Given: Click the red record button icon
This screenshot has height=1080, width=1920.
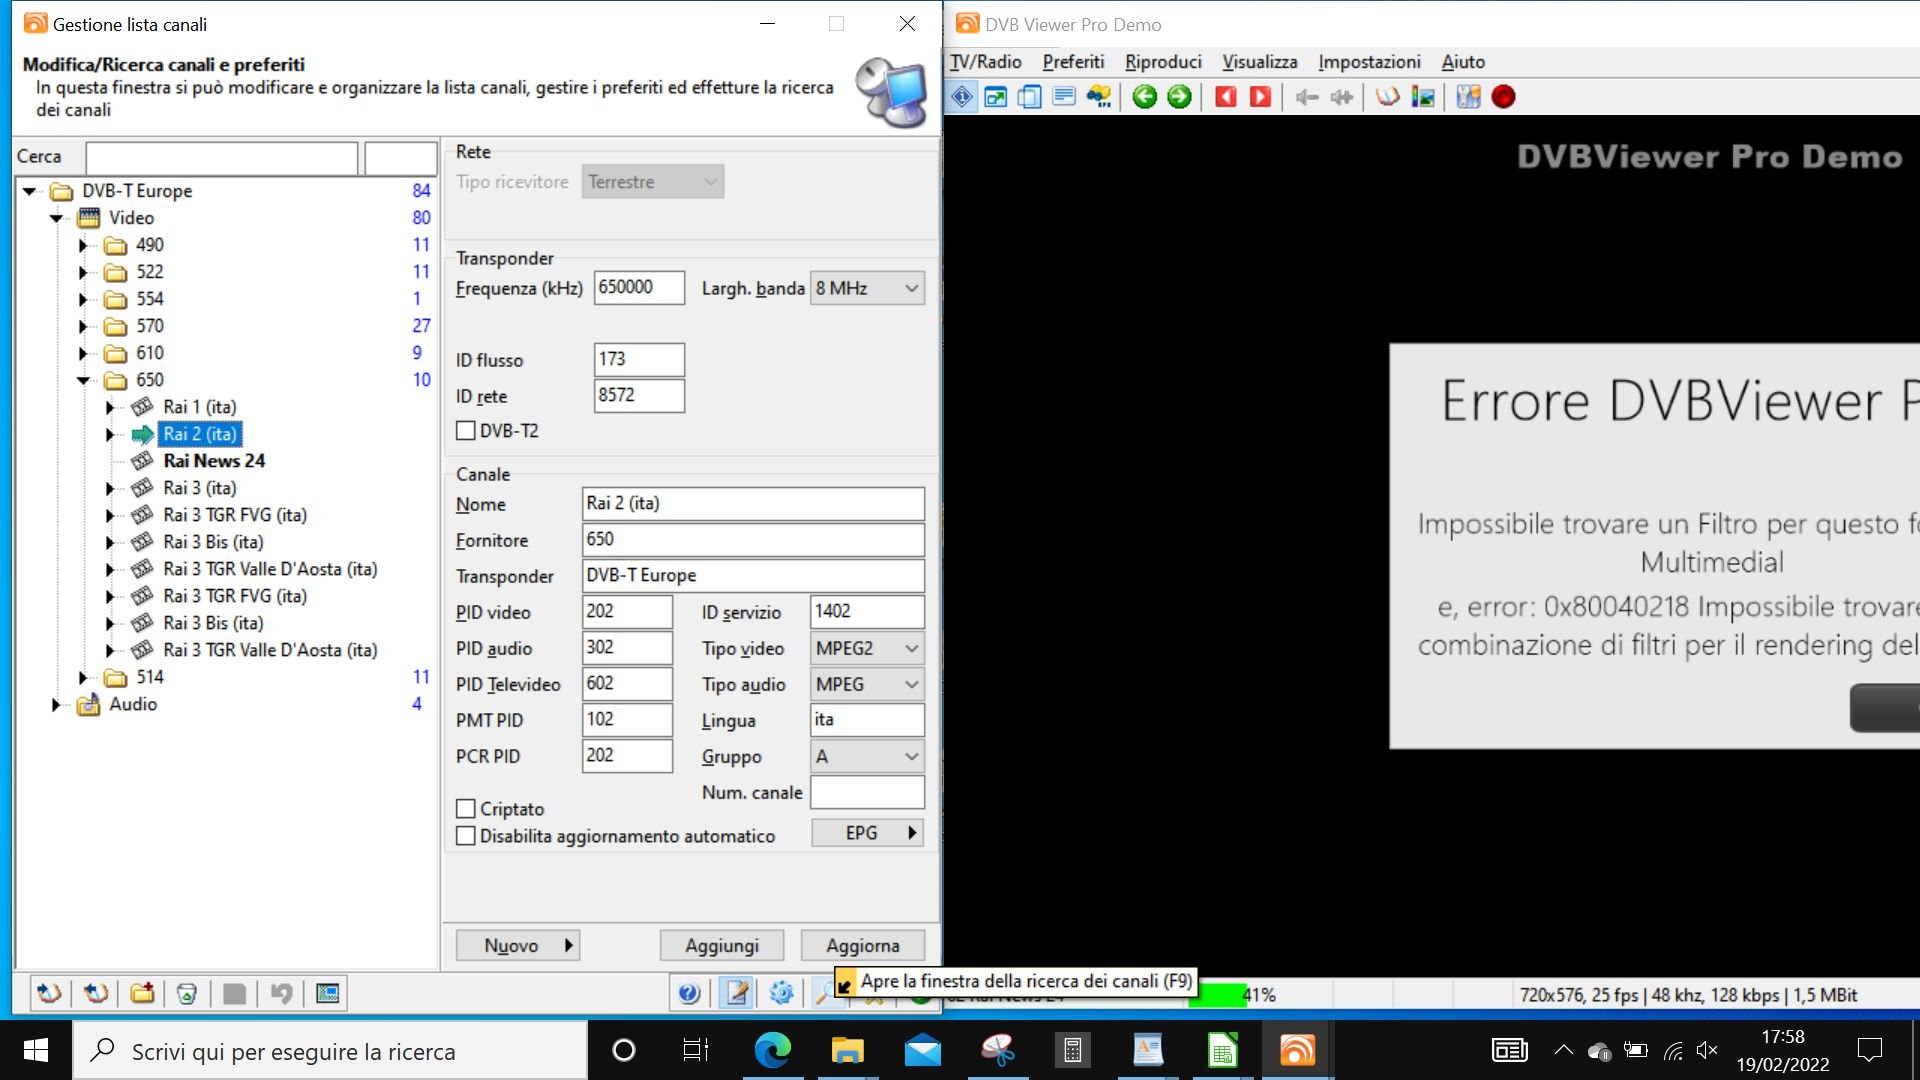Looking at the screenshot, I should point(1503,97).
